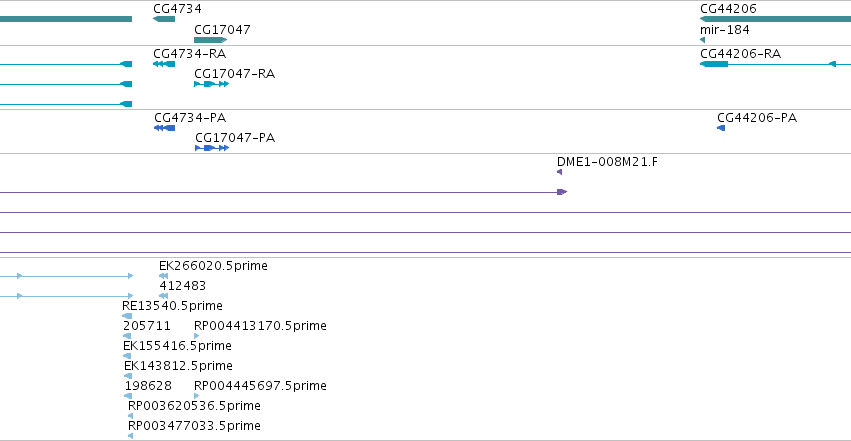Select the purple arrow ending the long span
851x441 pixels.
[x=562, y=192]
